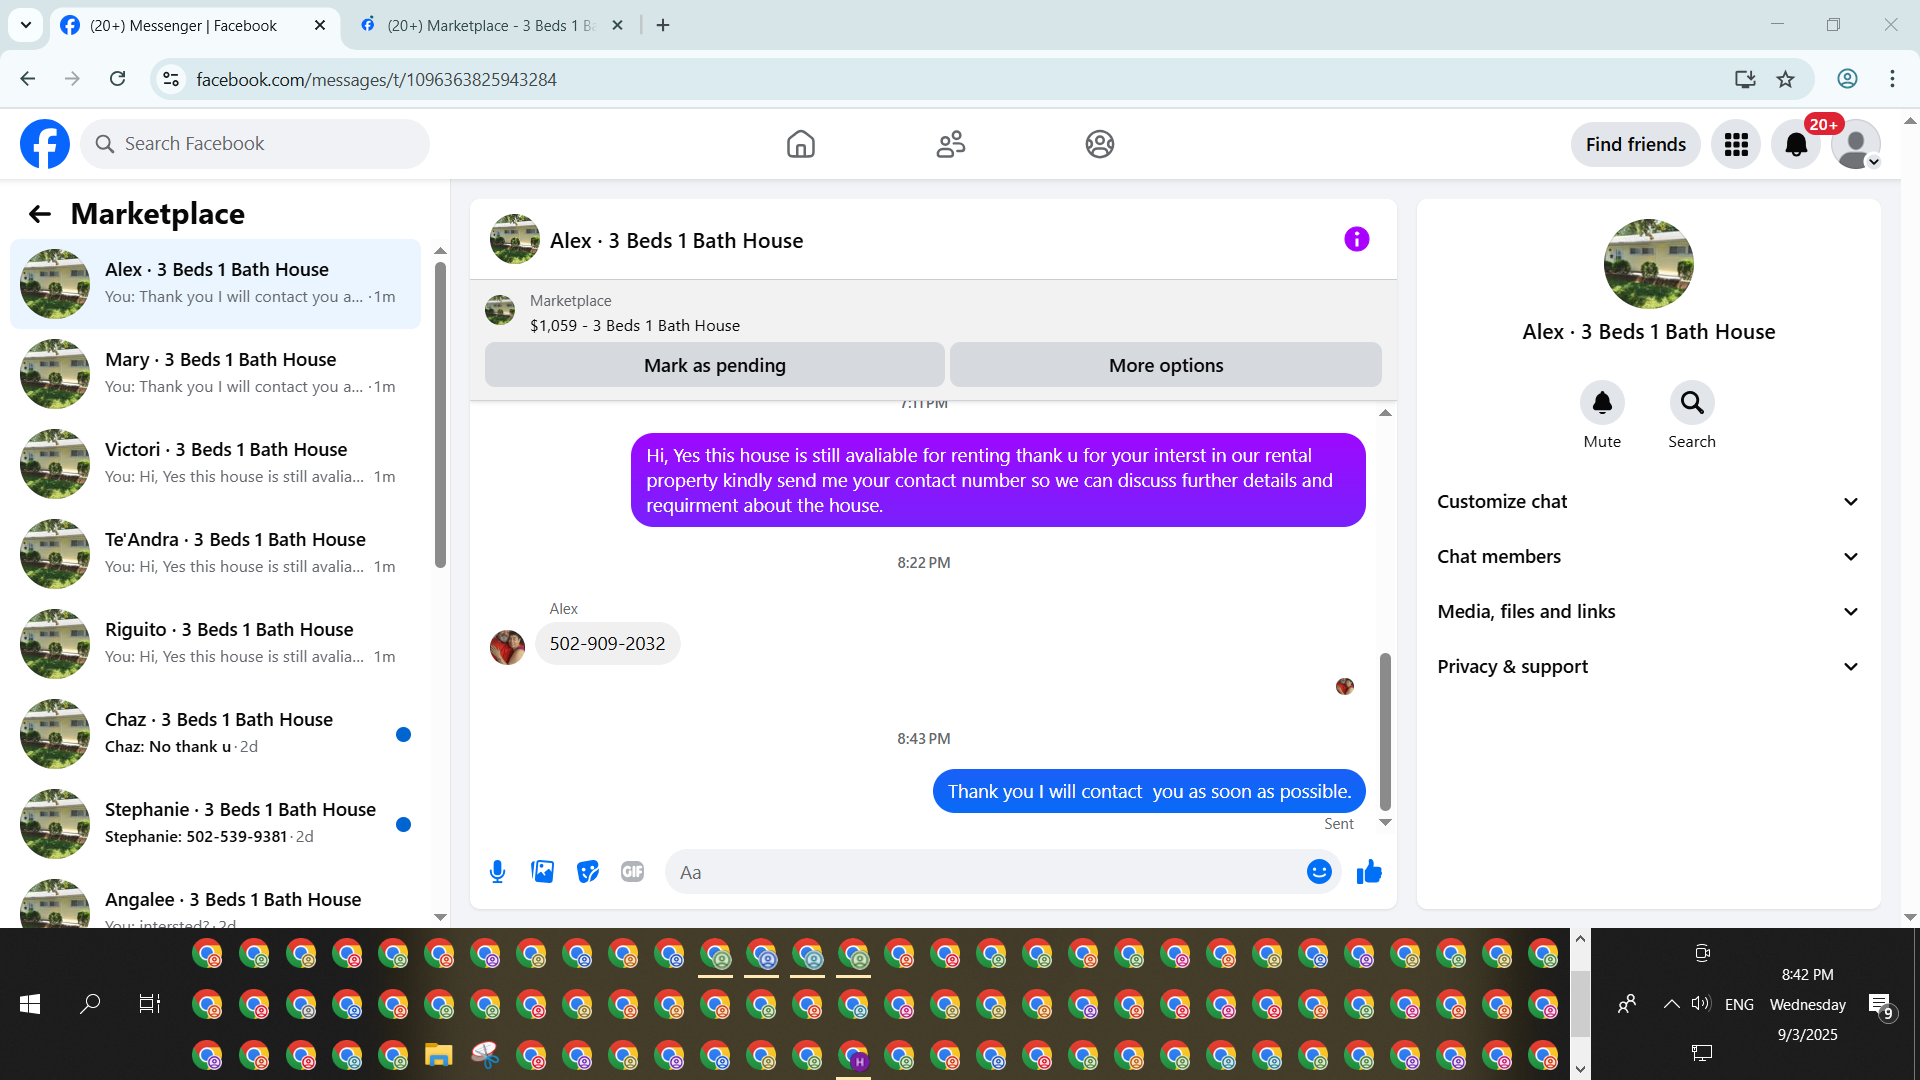
Task: Click the conversation list scrollbar
Action: pyautogui.click(x=440, y=415)
